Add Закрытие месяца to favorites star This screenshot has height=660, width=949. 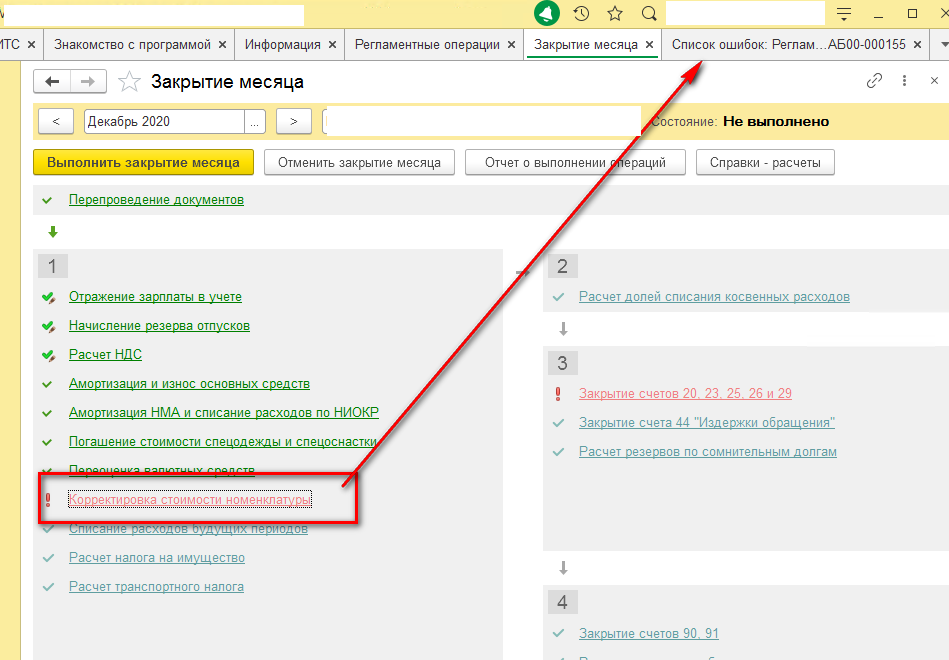(x=129, y=82)
